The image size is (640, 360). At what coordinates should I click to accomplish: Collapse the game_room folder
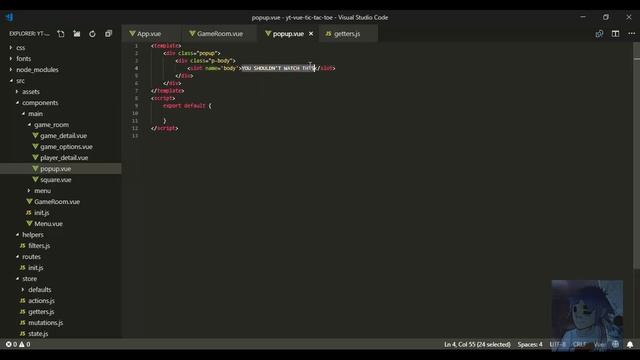pos(51,125)
